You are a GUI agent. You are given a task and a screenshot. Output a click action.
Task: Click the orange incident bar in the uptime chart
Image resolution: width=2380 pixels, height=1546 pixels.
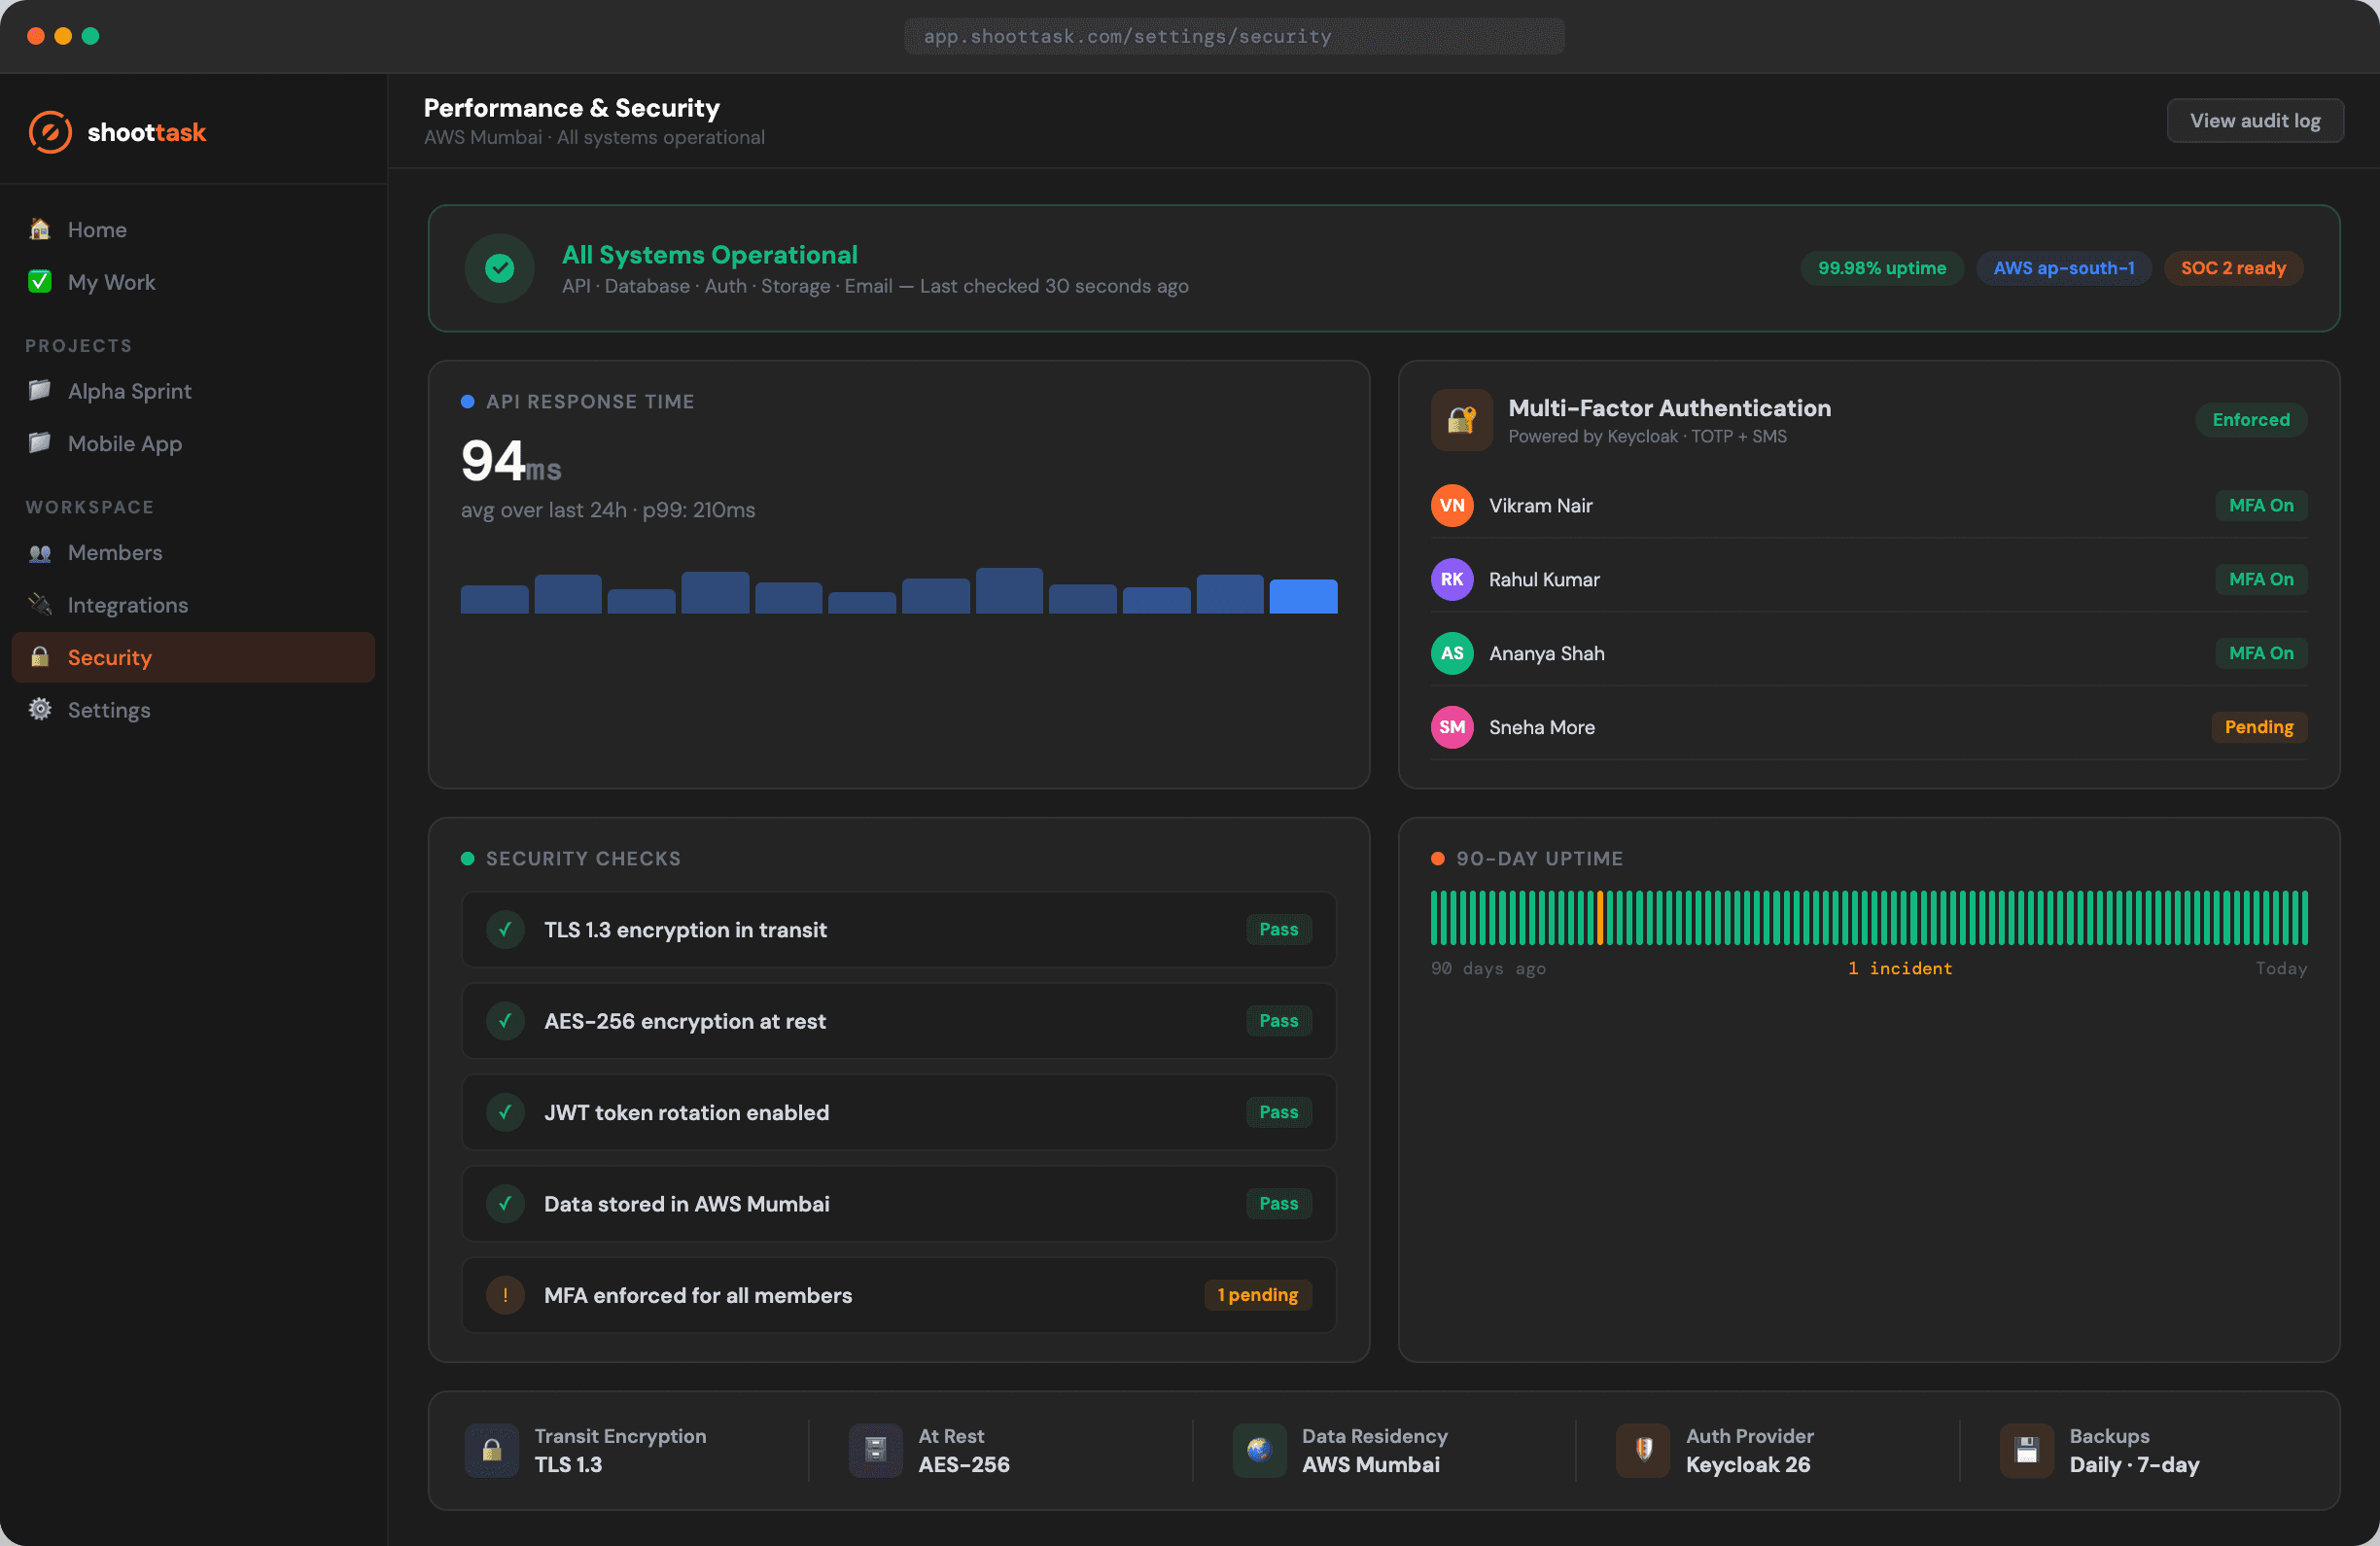click(1600, 918)
